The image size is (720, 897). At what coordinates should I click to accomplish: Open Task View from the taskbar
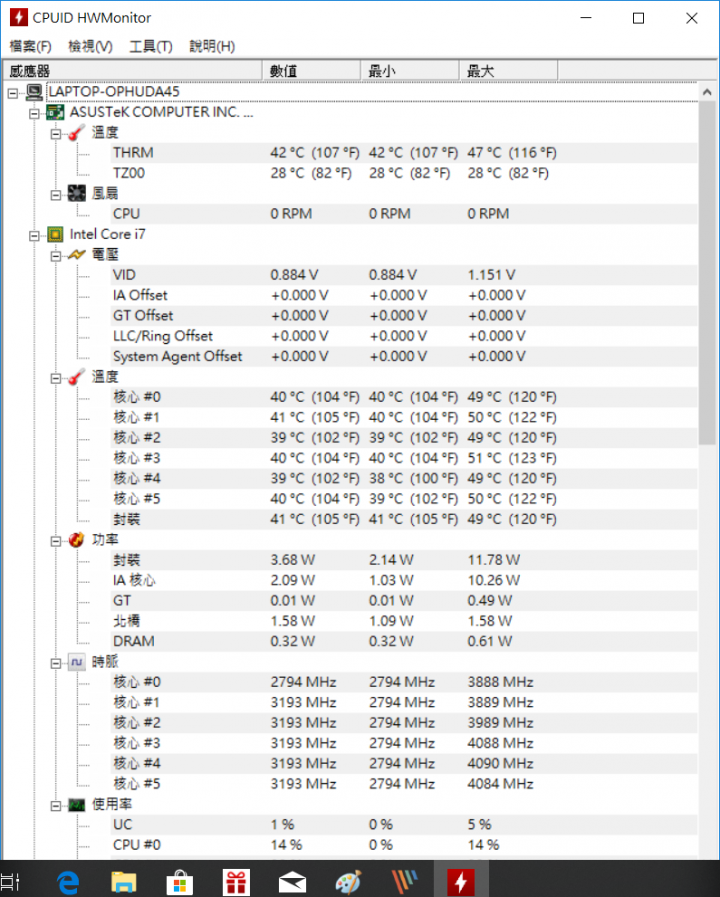point(10,882)
